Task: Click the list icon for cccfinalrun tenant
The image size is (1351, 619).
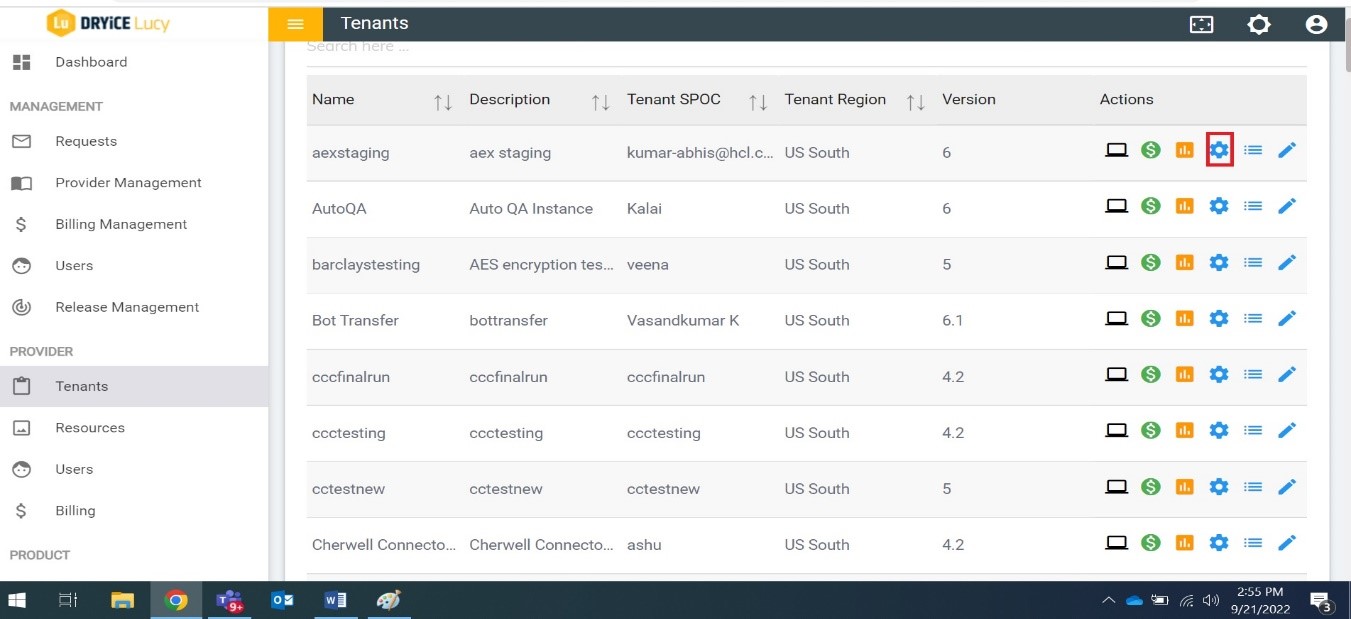Action: tap(1253, 374)
